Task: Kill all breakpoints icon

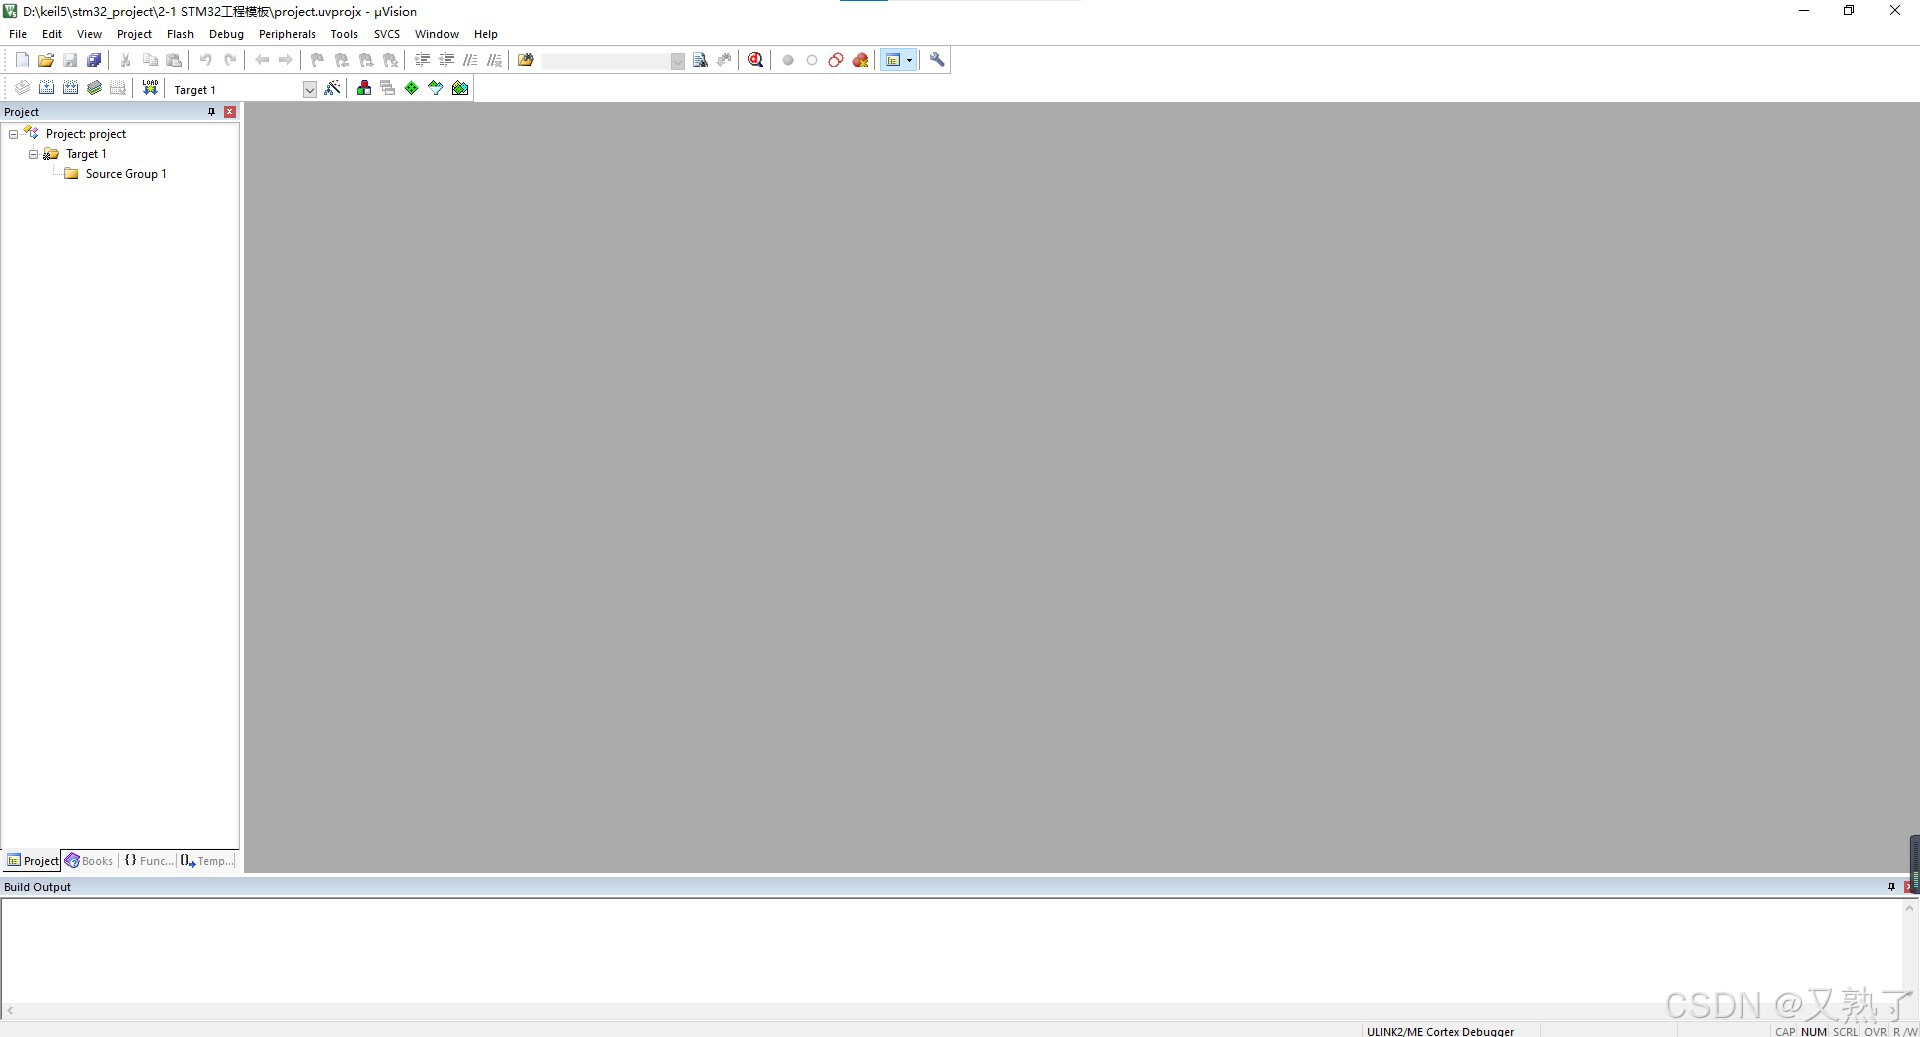Action: pyautogui.click(x=860, y=60)
